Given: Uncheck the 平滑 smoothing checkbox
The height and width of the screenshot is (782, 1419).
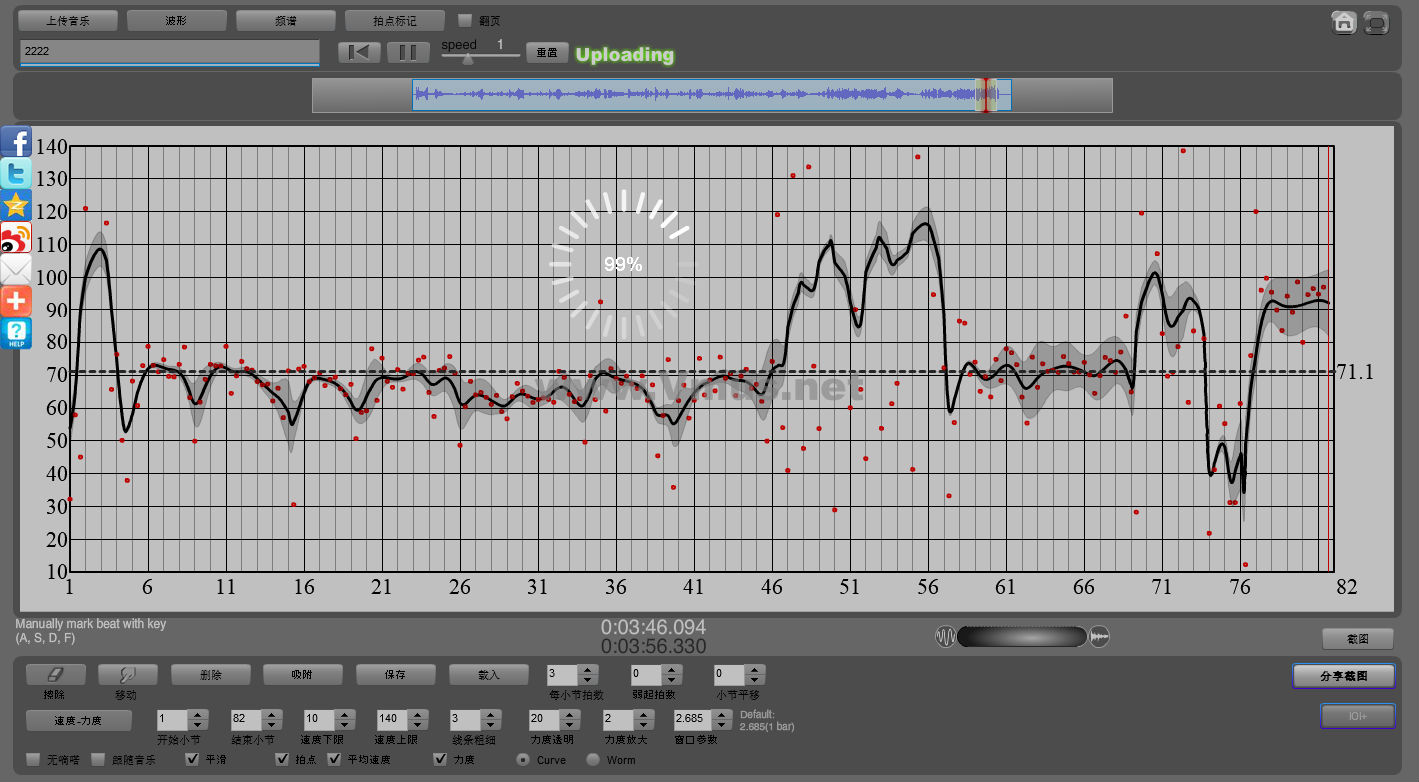Looking at the screenshot, I should 193,760.
